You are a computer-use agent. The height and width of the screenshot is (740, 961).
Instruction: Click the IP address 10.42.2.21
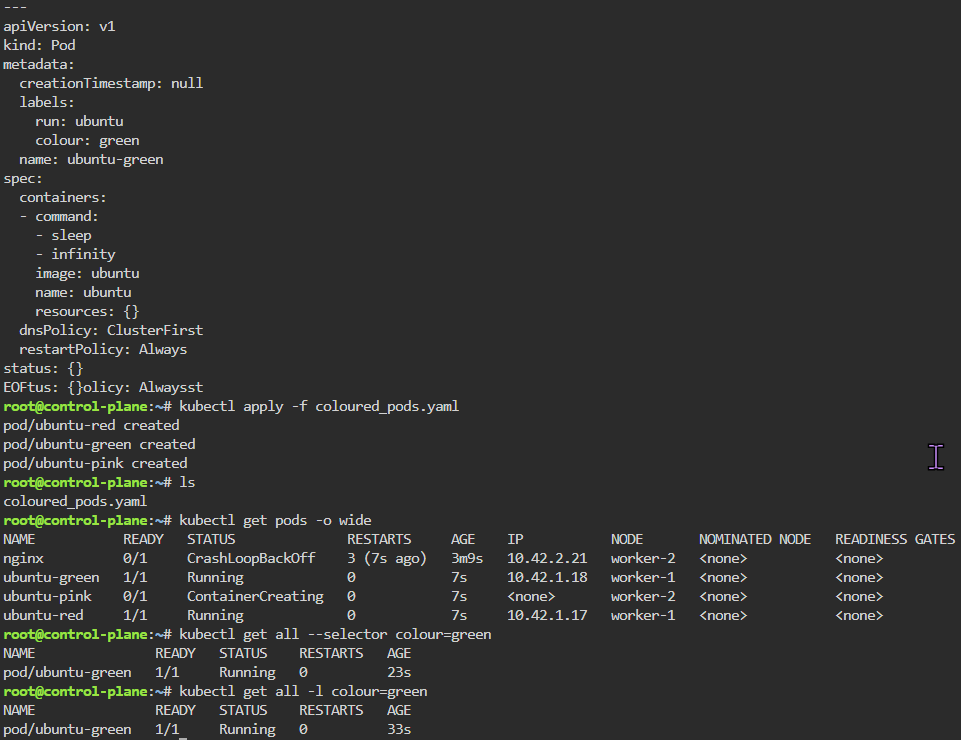point(547,558)
